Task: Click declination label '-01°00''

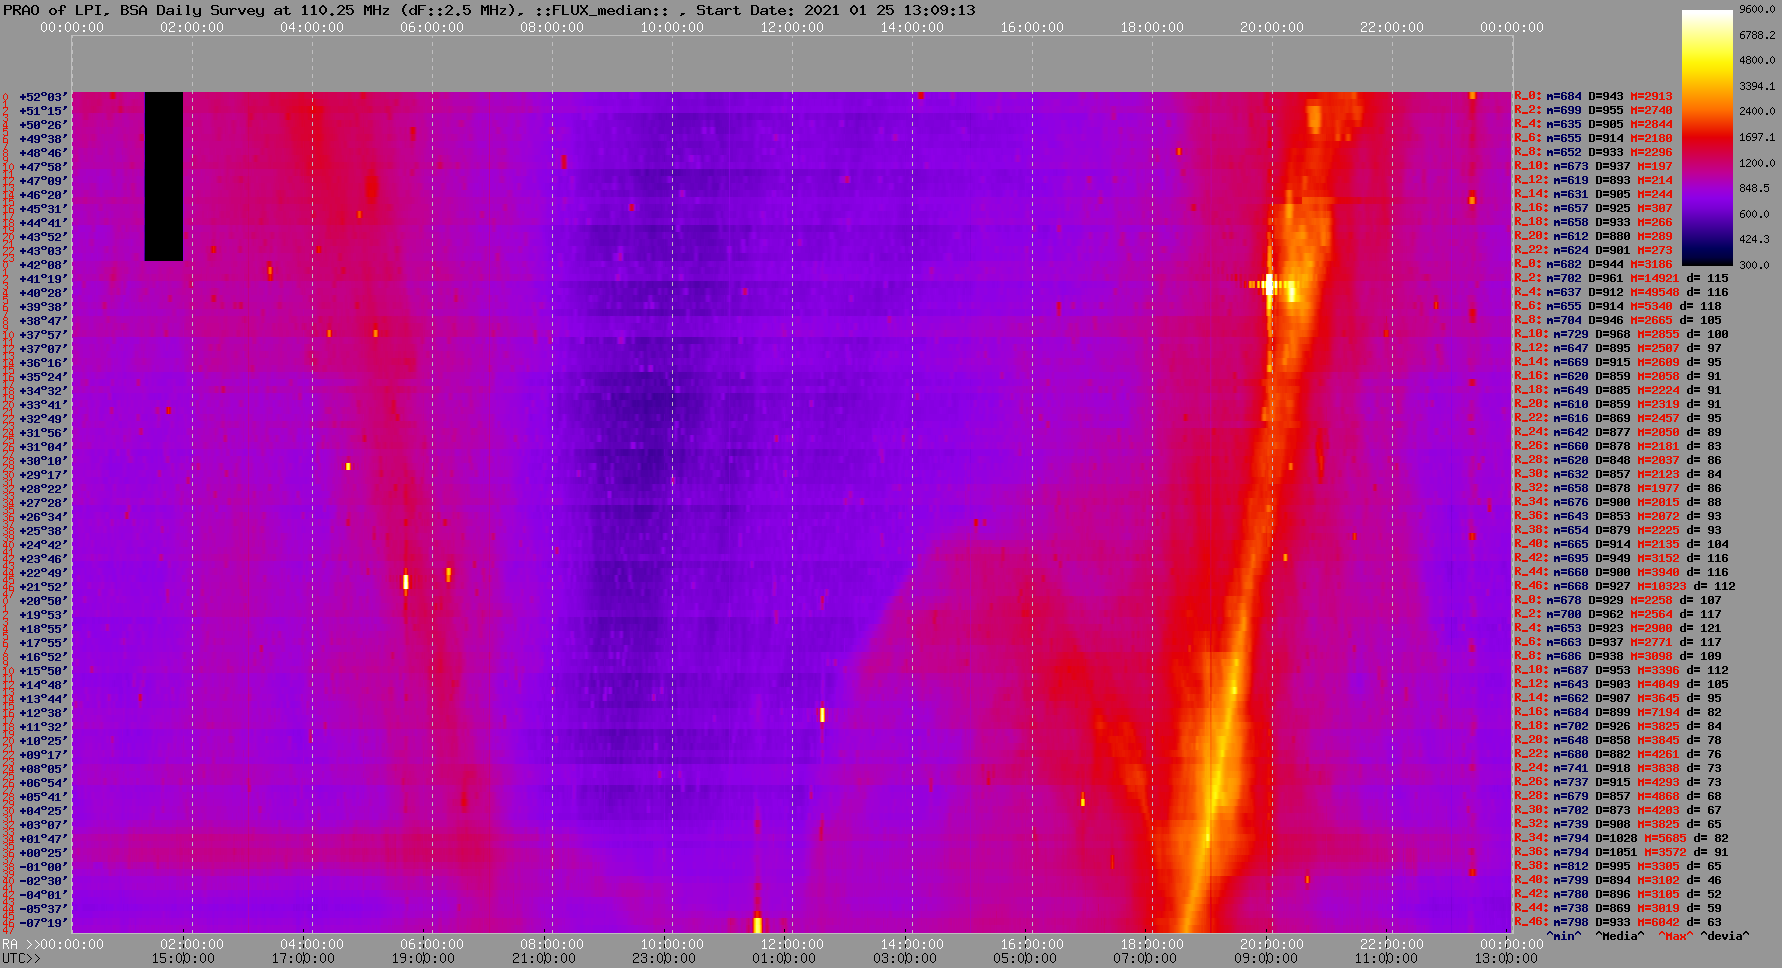Action: click(x=43, y=867)
